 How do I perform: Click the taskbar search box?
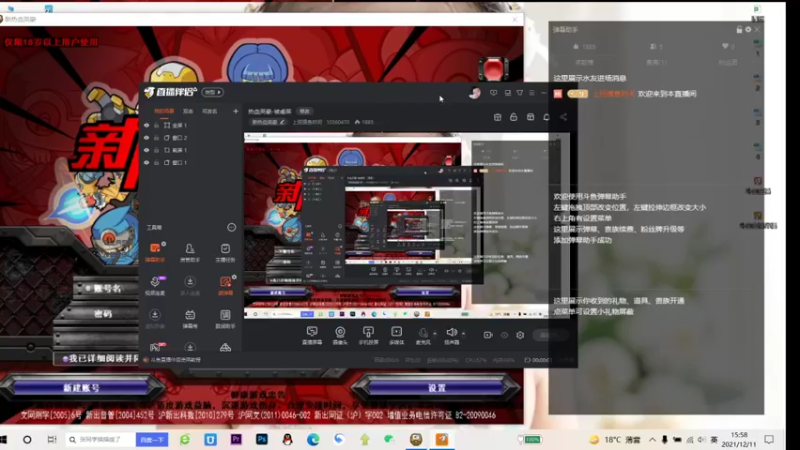click(101, 439)
